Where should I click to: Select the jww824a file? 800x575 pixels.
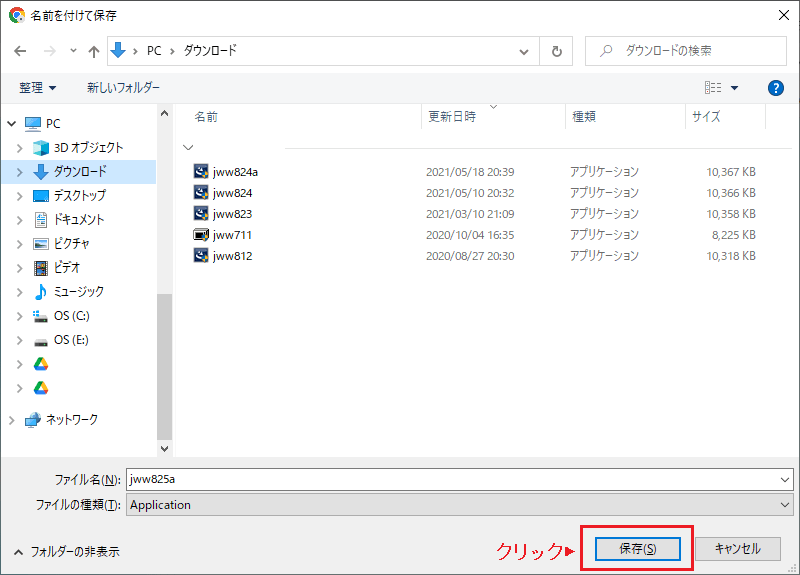point(235,172)
